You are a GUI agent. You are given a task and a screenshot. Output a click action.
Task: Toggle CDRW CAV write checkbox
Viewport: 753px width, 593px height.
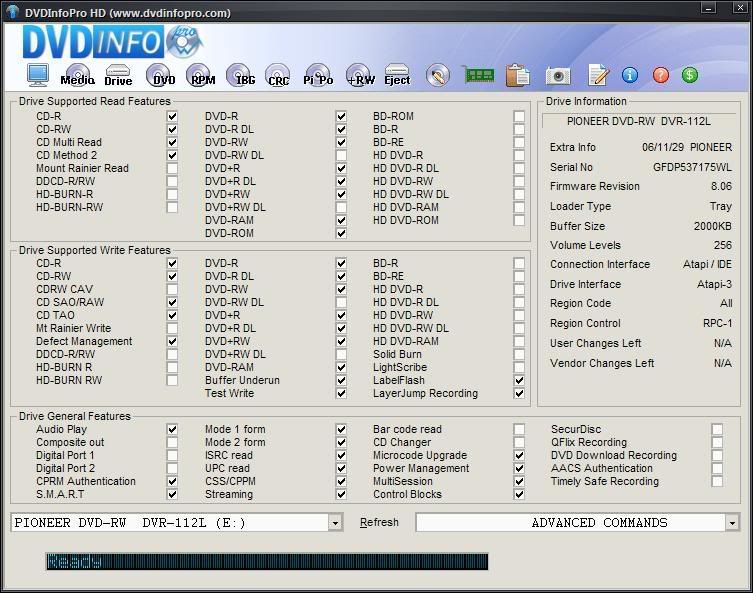click(172, 289)
